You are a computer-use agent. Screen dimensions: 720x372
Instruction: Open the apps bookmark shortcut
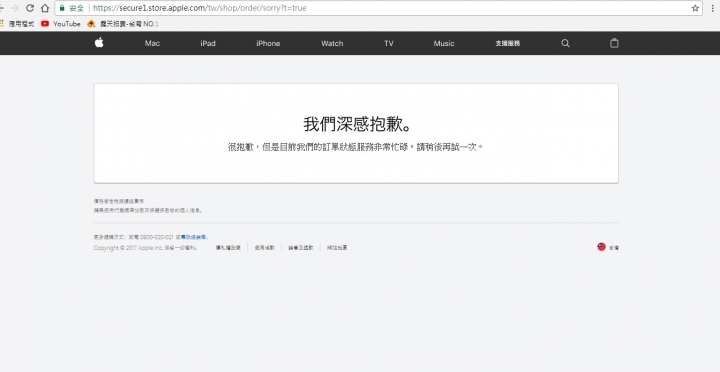coord(17,23)
